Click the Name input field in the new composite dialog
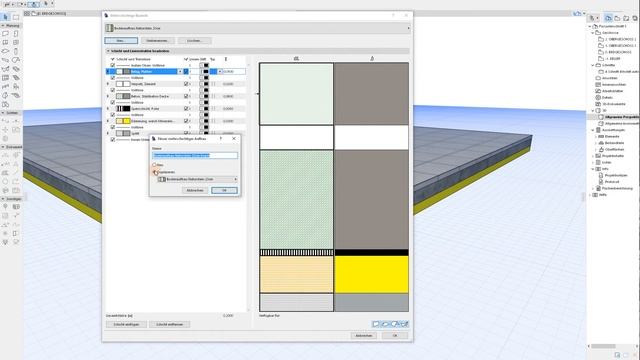Image resolution: width=640 pixels, height=360 pixels. pos(195,156)
